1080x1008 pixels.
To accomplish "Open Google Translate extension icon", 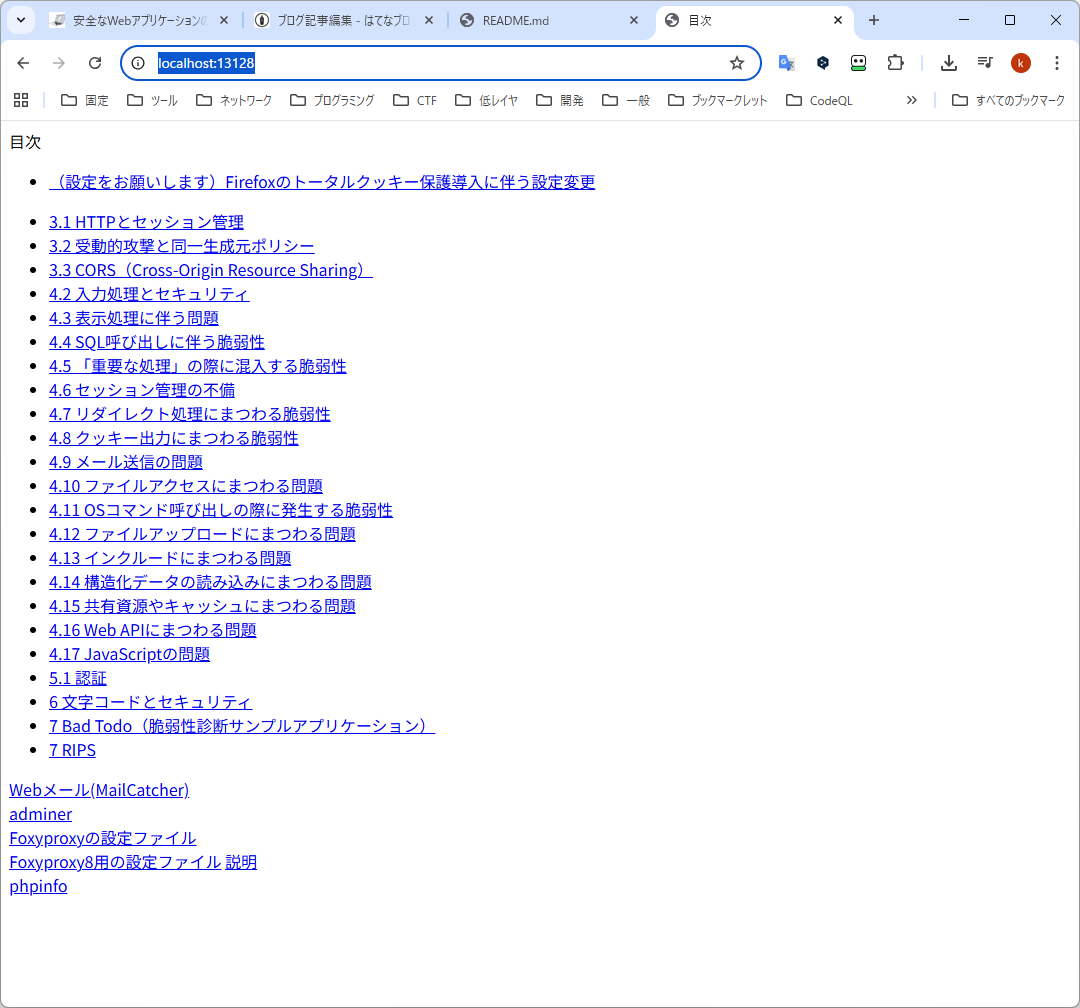I will 787,63.
